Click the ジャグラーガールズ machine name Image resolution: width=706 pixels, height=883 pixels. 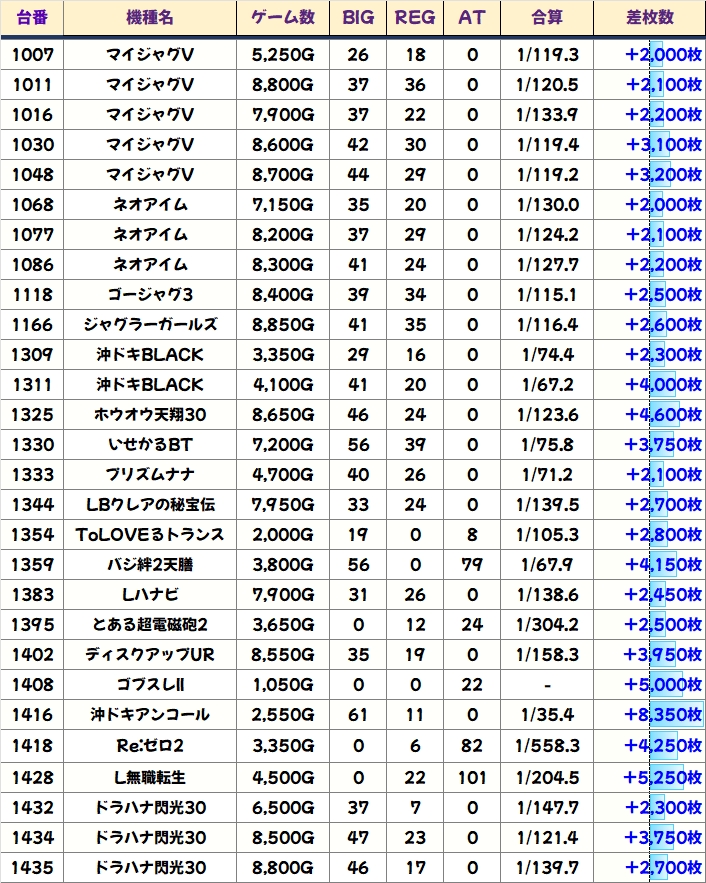point(149,325)
